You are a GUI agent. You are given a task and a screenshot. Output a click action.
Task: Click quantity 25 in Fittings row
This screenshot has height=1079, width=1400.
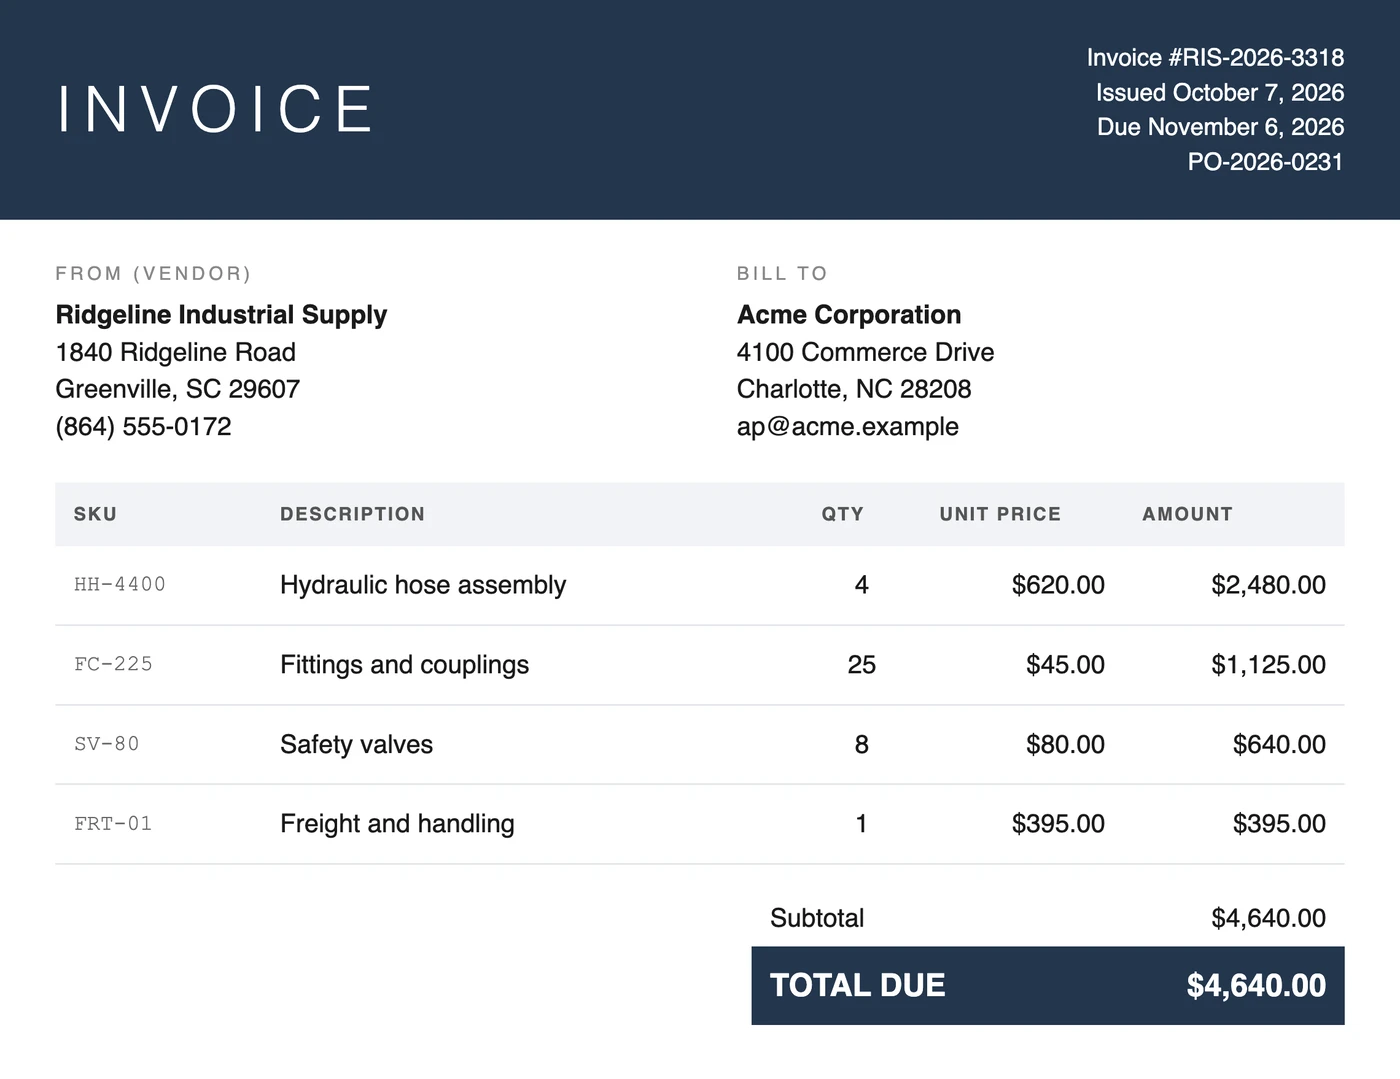pos(862,665)
